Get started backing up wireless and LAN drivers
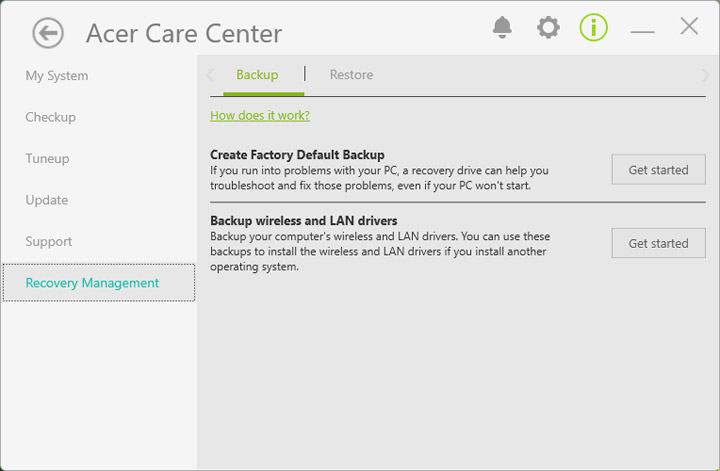The height and width of the screenshot is (471, 720). tap(658, 243)
